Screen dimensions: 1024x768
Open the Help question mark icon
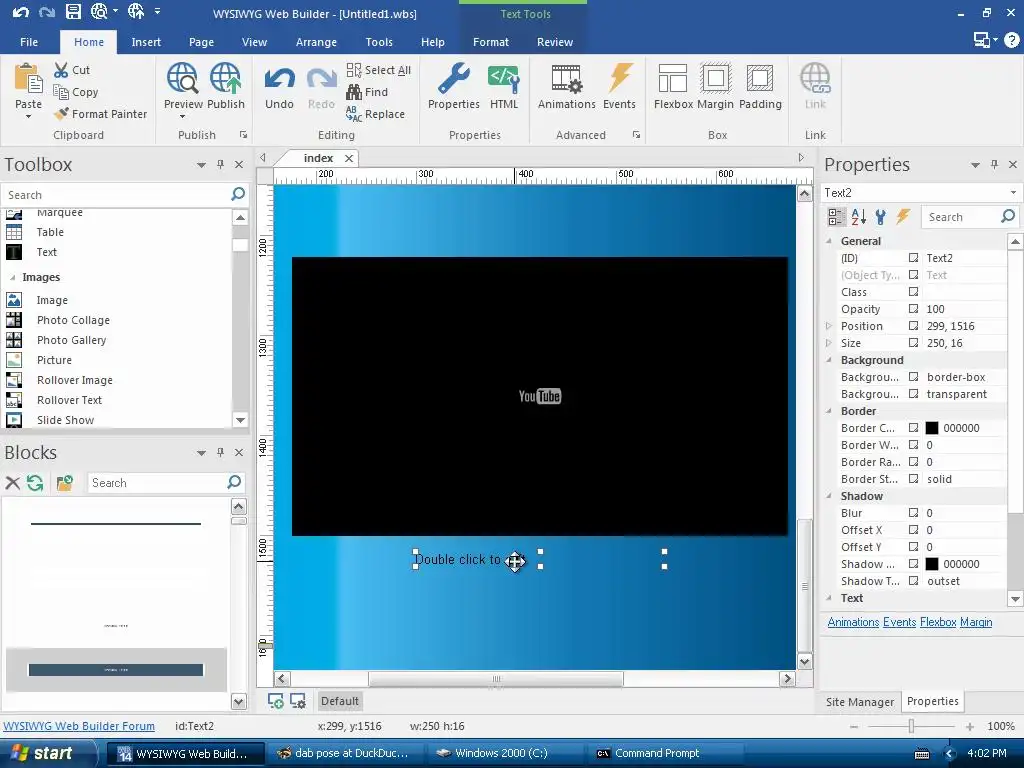click(1012, 40)
